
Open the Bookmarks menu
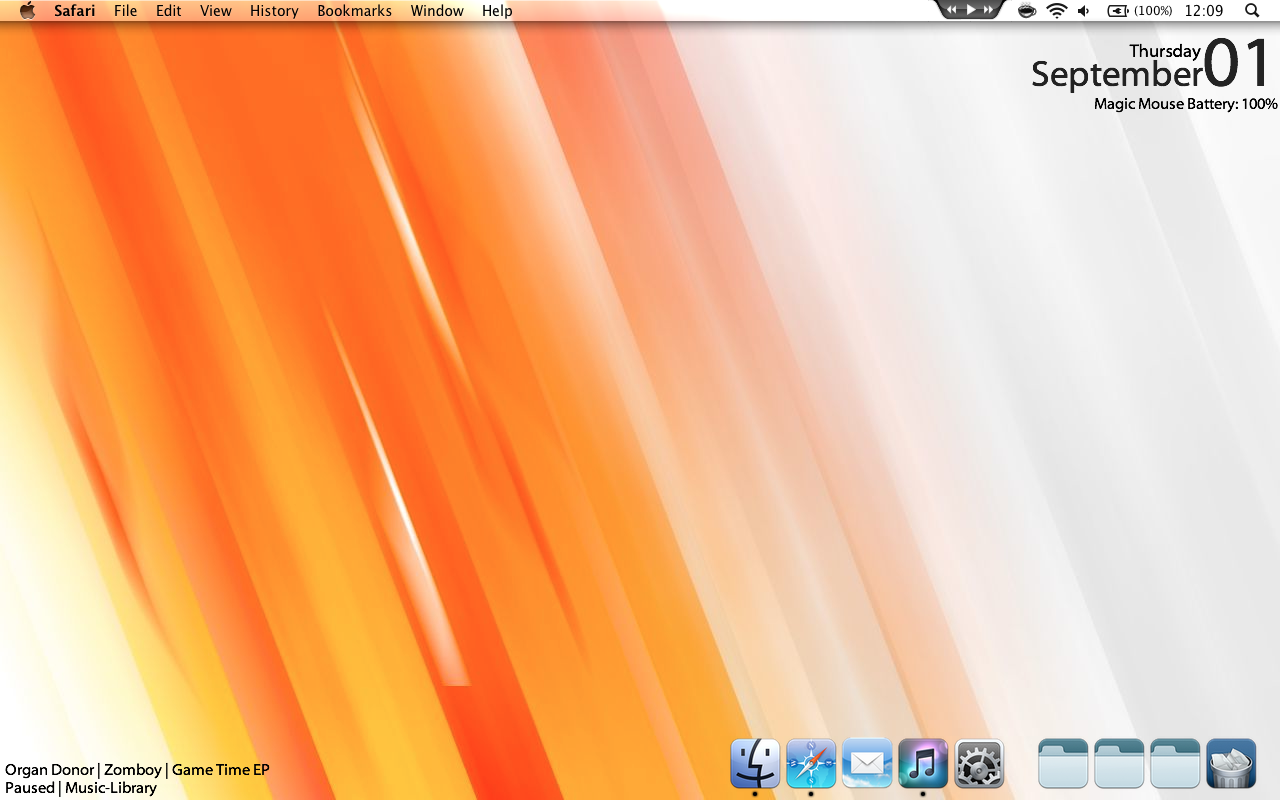tap(355, 11)
